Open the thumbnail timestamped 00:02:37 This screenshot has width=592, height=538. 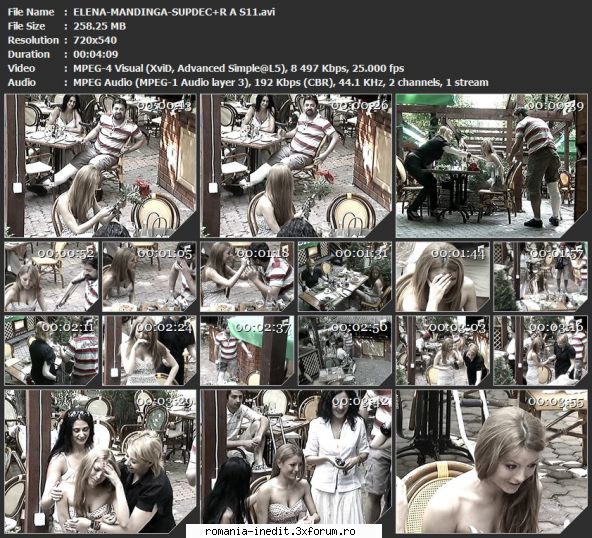coord(247,350)
